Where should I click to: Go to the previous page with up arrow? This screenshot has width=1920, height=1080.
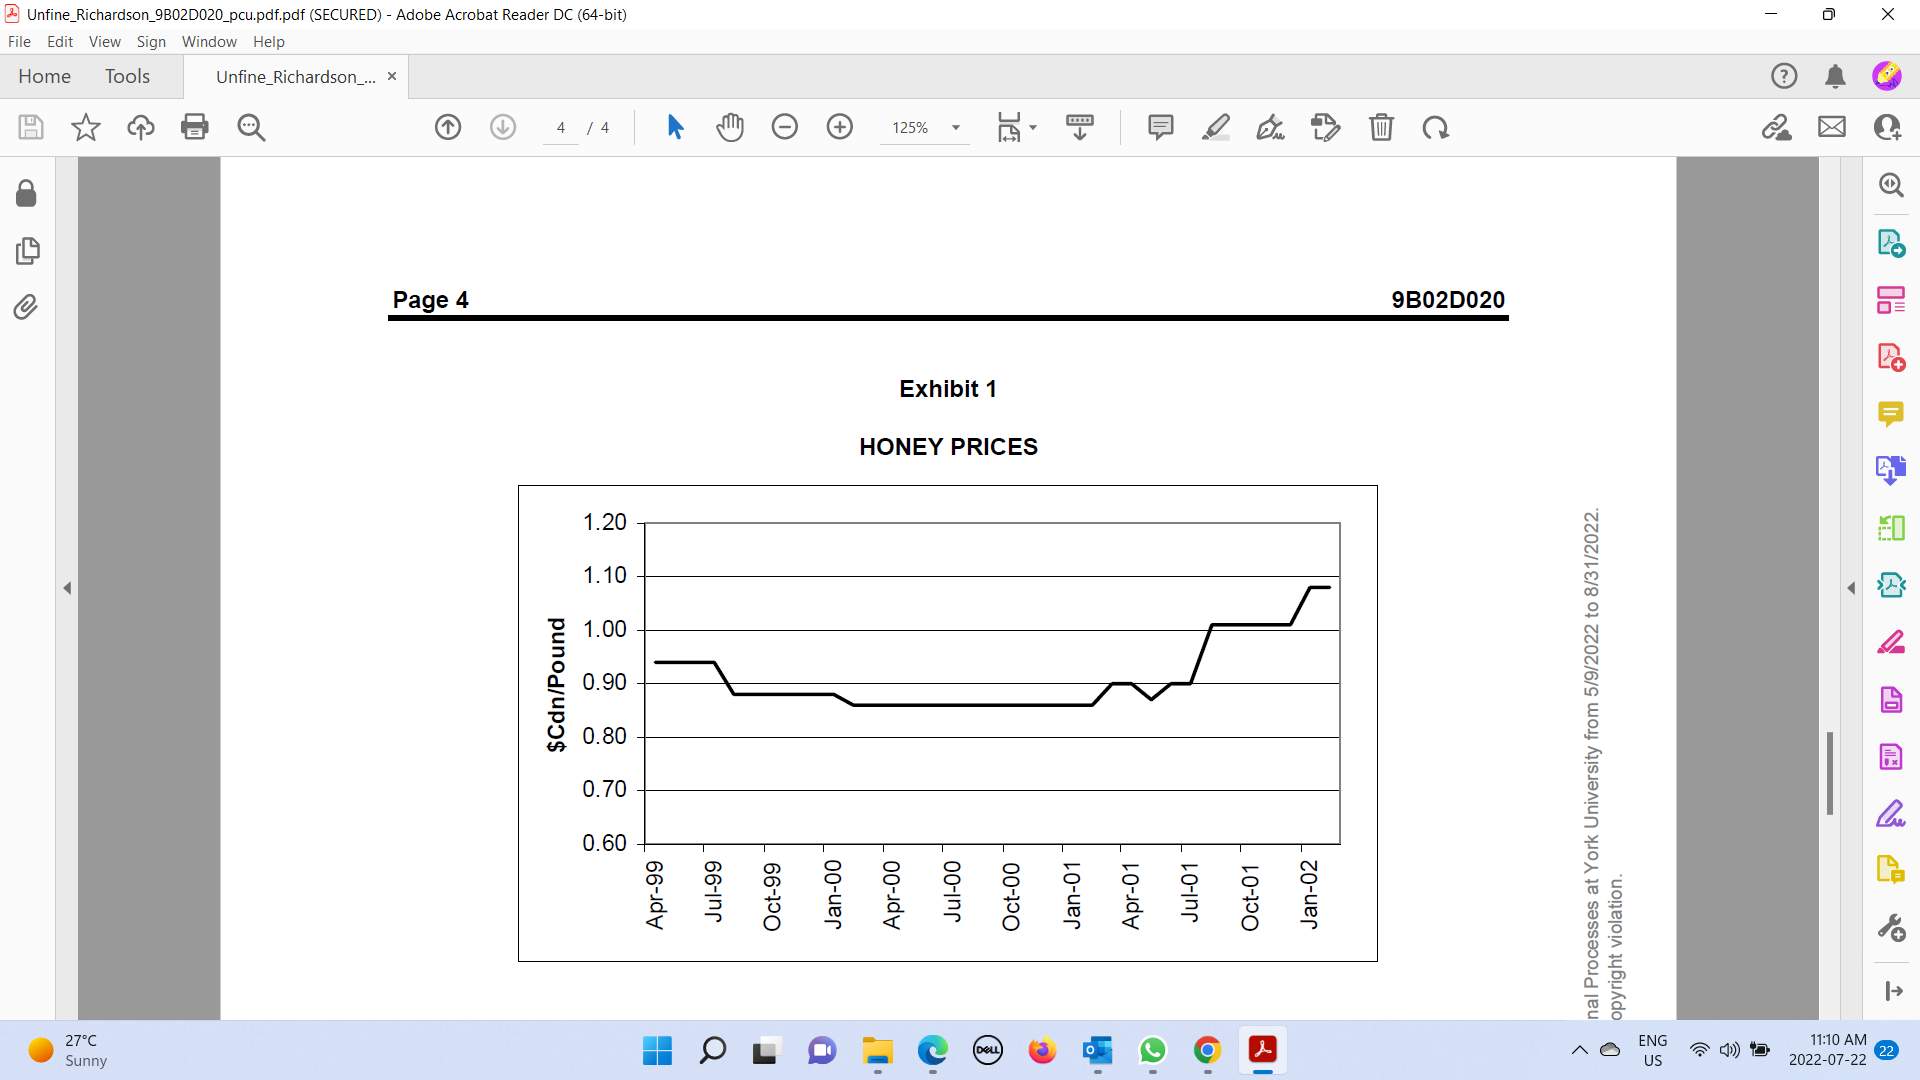pyautogui.click(x=447, y=127)
